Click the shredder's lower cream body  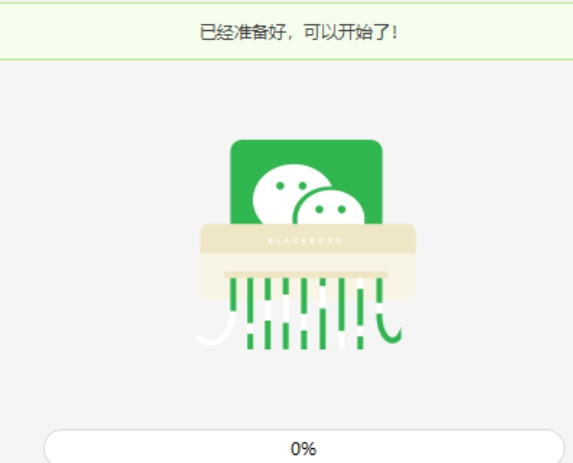pos(308,277)
